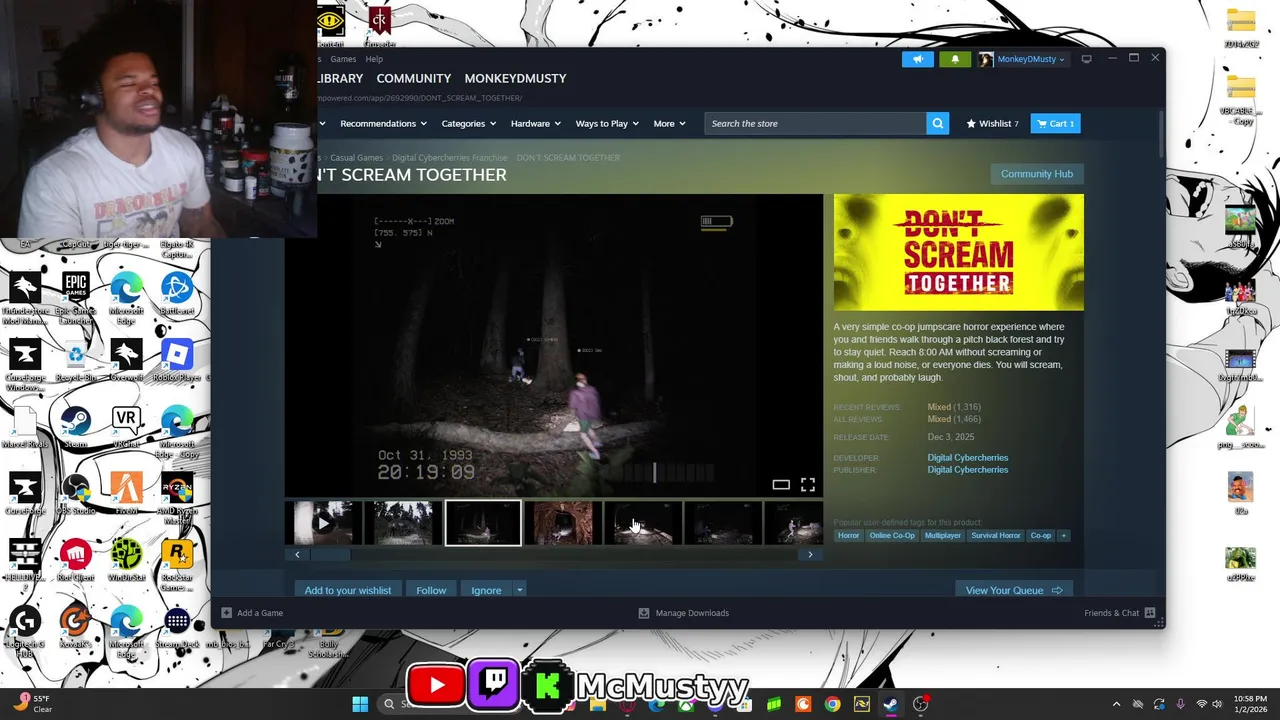The image size is (1280, 720).
Task: Click the Online Co-Op tag
Action: coord(892,536)
